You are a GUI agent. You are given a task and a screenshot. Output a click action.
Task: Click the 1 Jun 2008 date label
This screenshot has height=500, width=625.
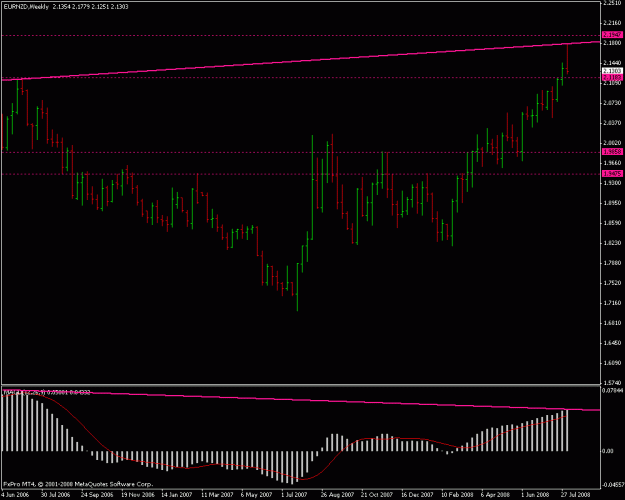tap(535, 495)
